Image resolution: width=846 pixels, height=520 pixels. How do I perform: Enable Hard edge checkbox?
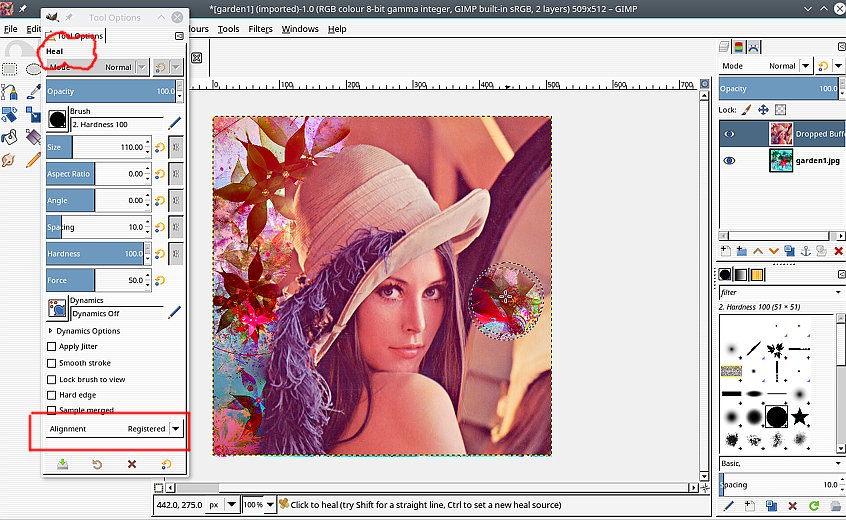[x=52, y=395]
